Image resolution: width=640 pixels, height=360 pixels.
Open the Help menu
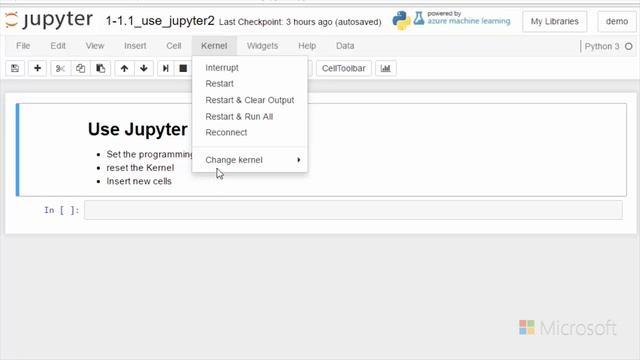pos(307,46)
